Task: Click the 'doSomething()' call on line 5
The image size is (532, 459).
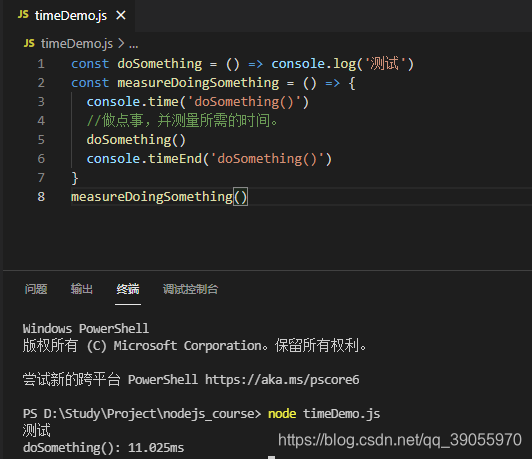Action: pyautogui.click(x=136, y=140)
